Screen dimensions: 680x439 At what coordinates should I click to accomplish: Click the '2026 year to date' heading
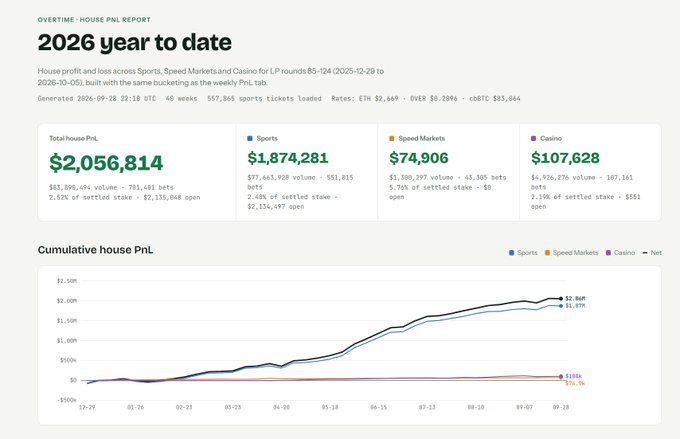pyautogui.click(x=134, y=43)
